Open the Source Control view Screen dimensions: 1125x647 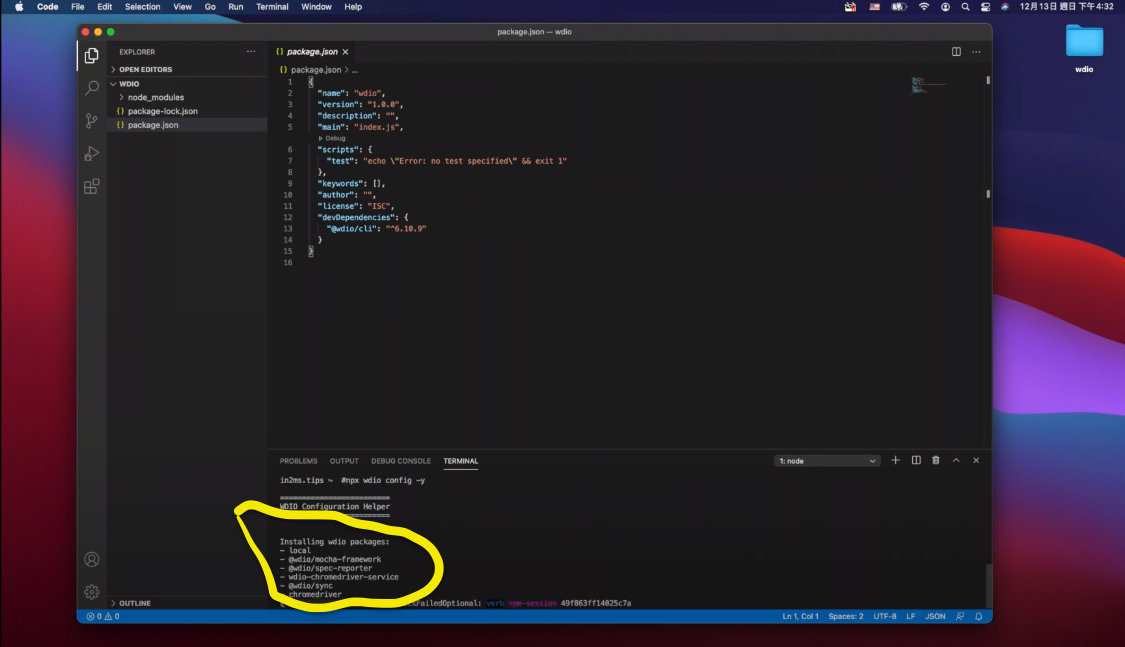tap(91, 121)
